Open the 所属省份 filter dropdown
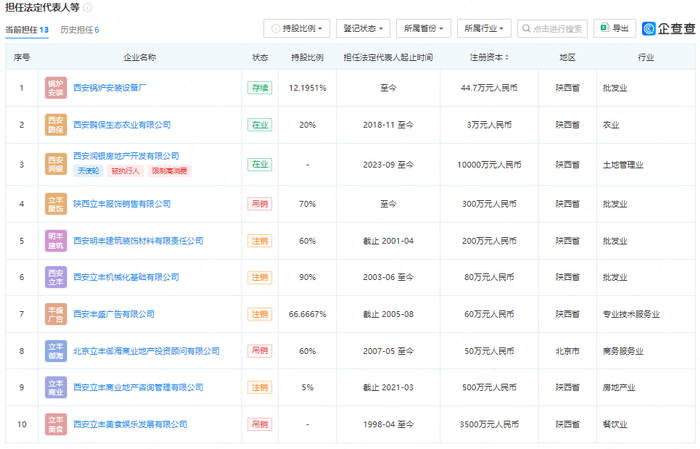700x449 pixels. (x=423, y=29)
